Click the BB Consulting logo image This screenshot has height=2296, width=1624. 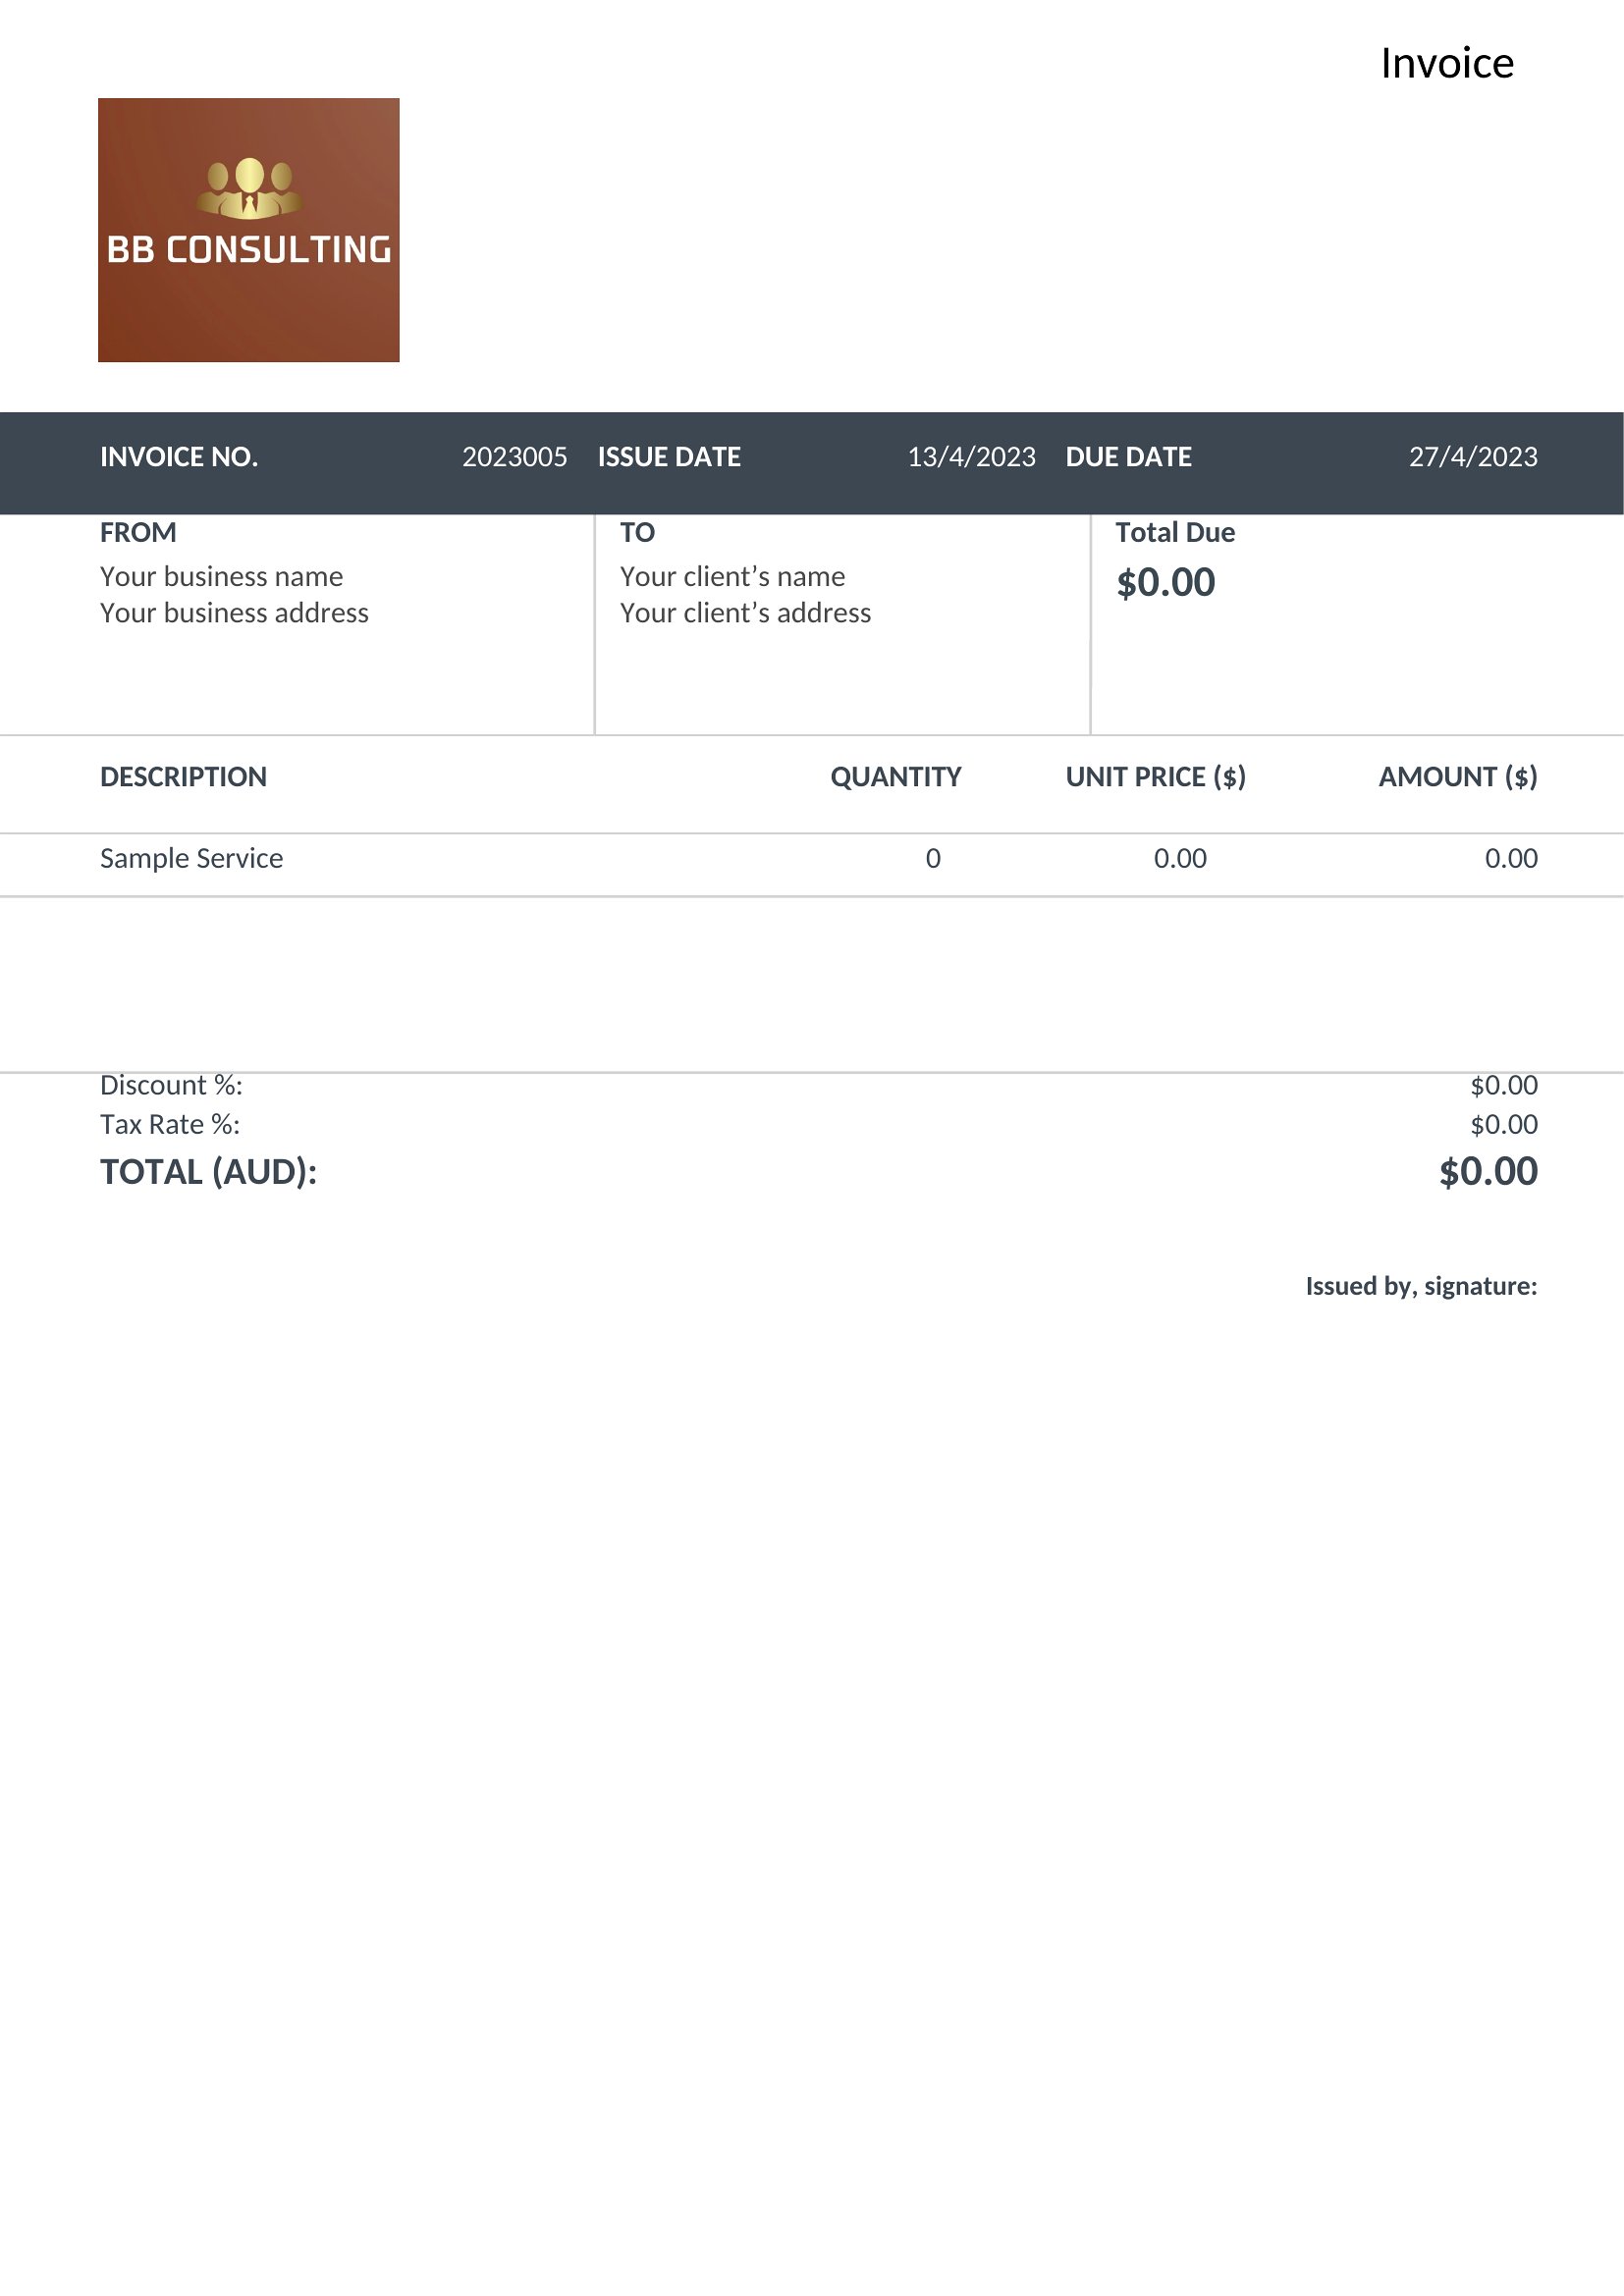tap(248, 230)
